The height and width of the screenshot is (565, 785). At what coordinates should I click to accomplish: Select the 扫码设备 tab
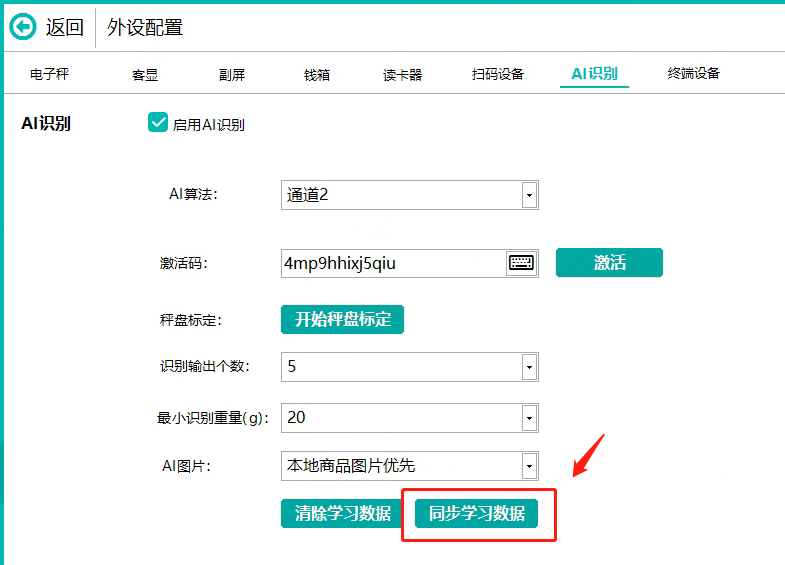coord(498,74)
